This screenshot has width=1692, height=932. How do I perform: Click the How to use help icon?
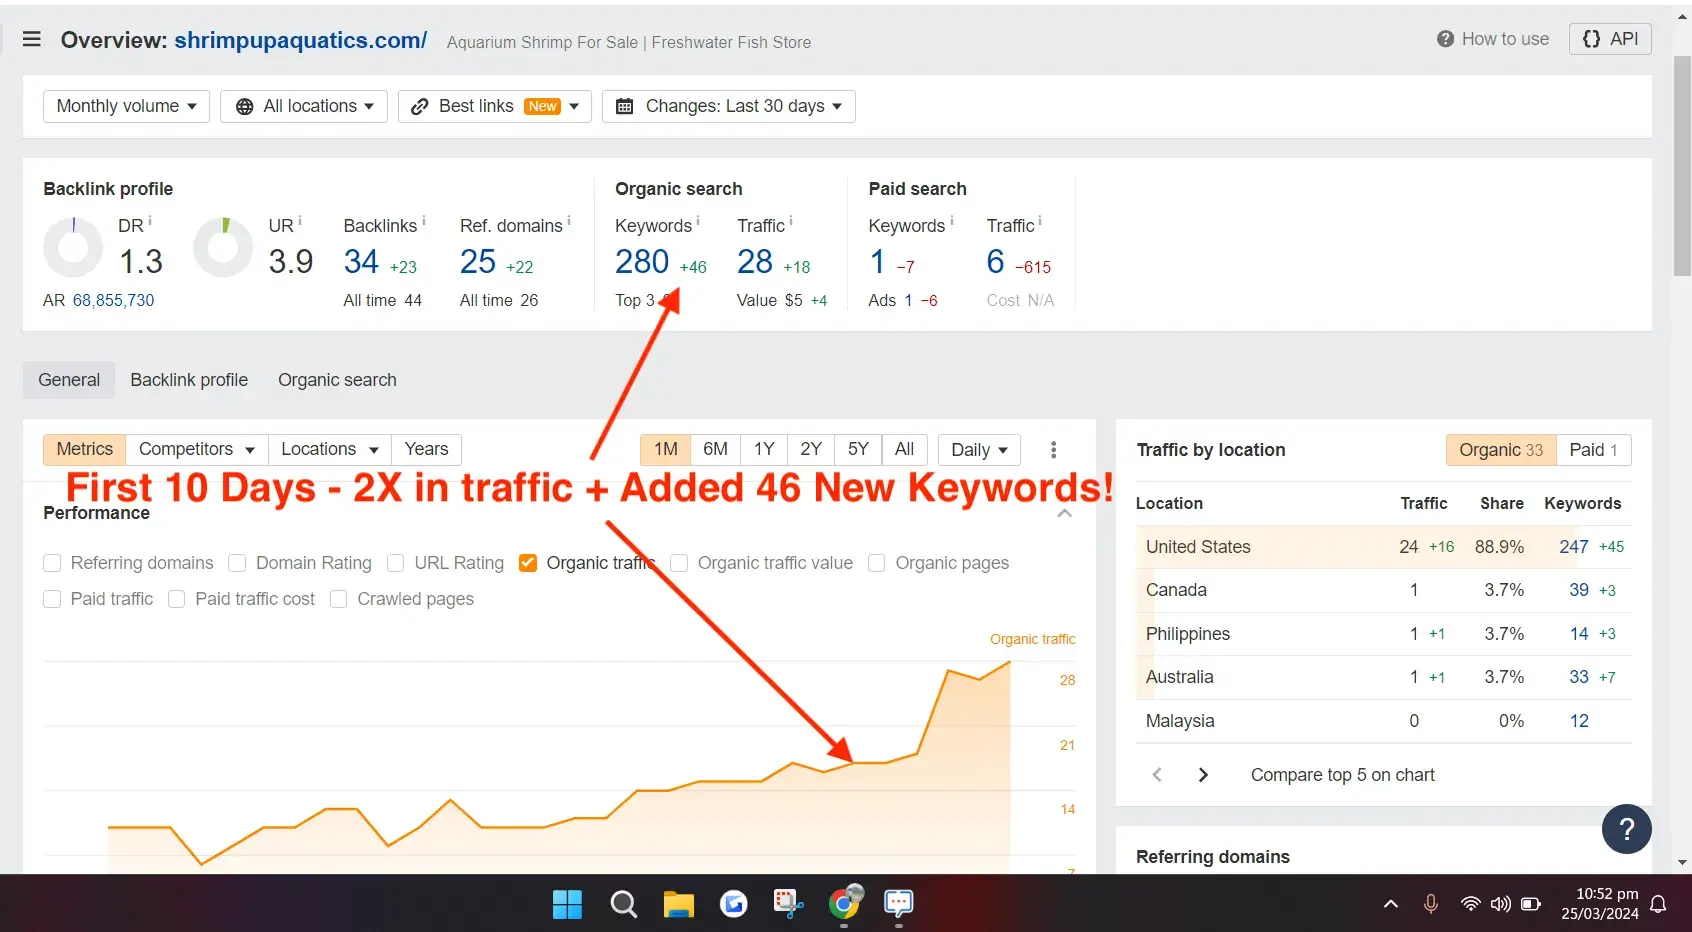click(1445, 39)
